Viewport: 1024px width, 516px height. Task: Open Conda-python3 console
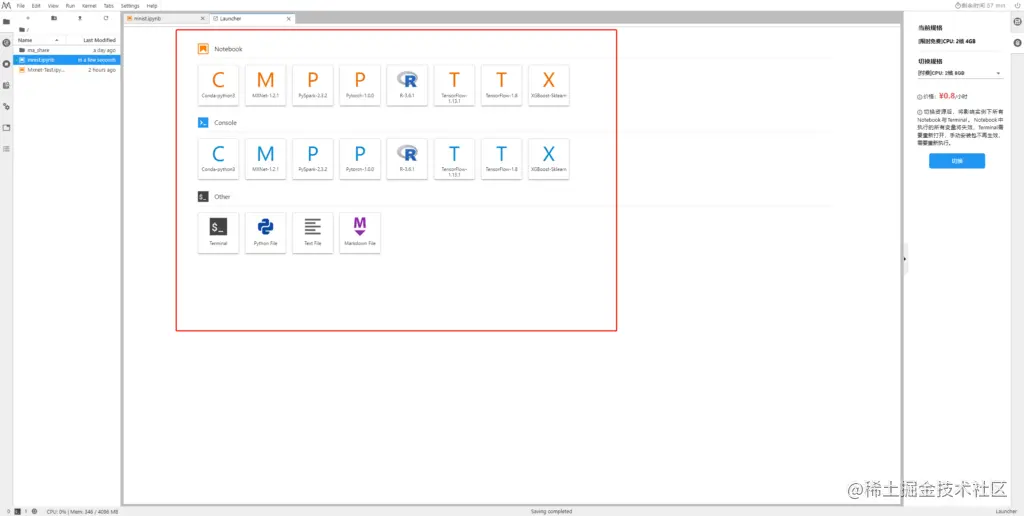click(218, 159)
